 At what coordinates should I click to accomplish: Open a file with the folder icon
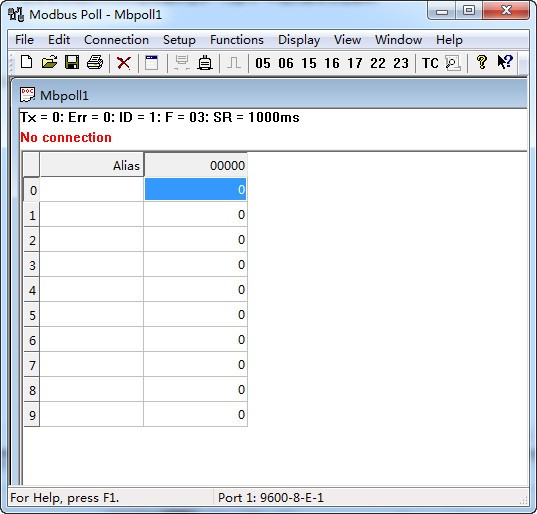click(x=49, y=63)
